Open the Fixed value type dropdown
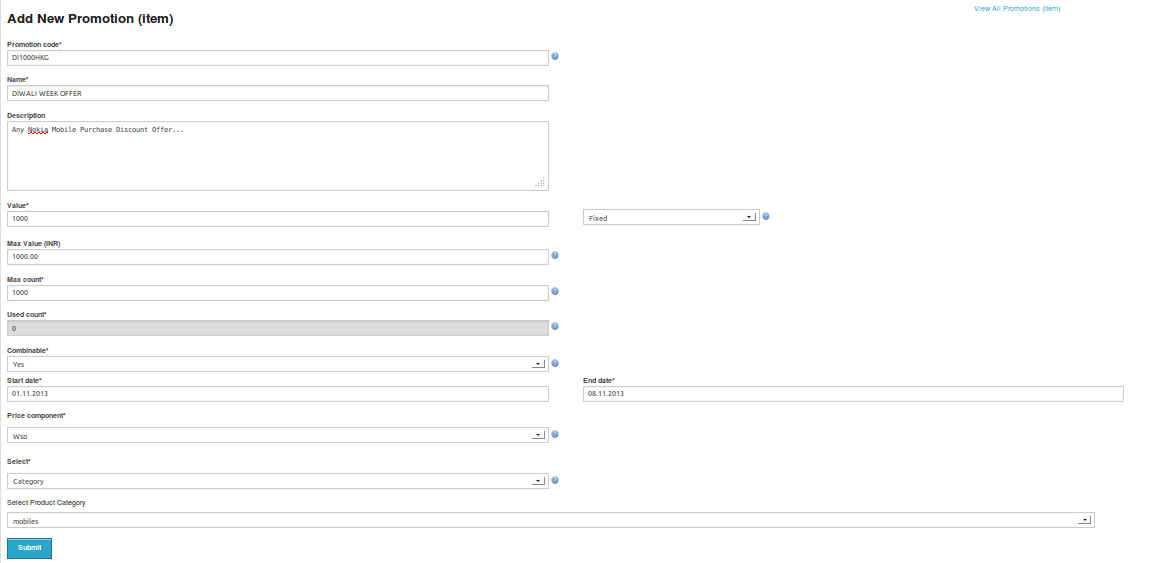Viewport: 1152px width, 563px height. coord(672,218)
